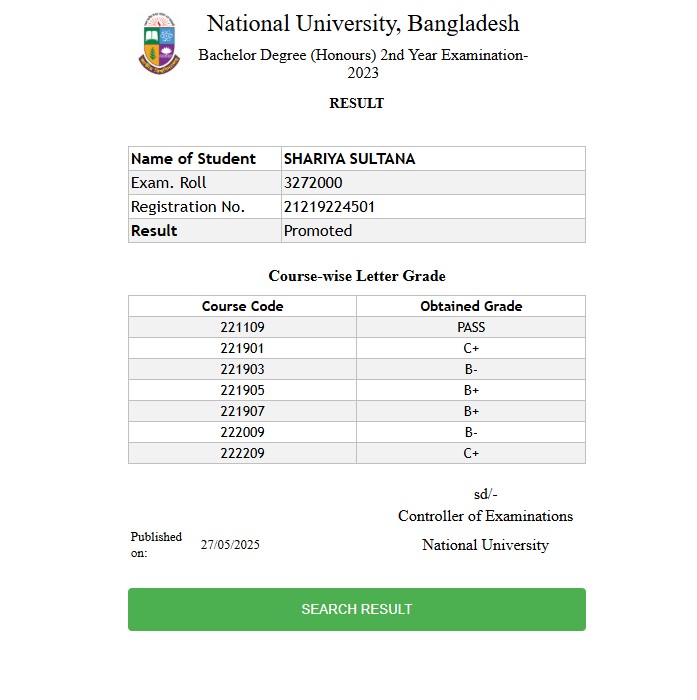Click course code 221109
Image resolution: width=697 pixels, height=700 pixels.
click(x=242, y=327)
